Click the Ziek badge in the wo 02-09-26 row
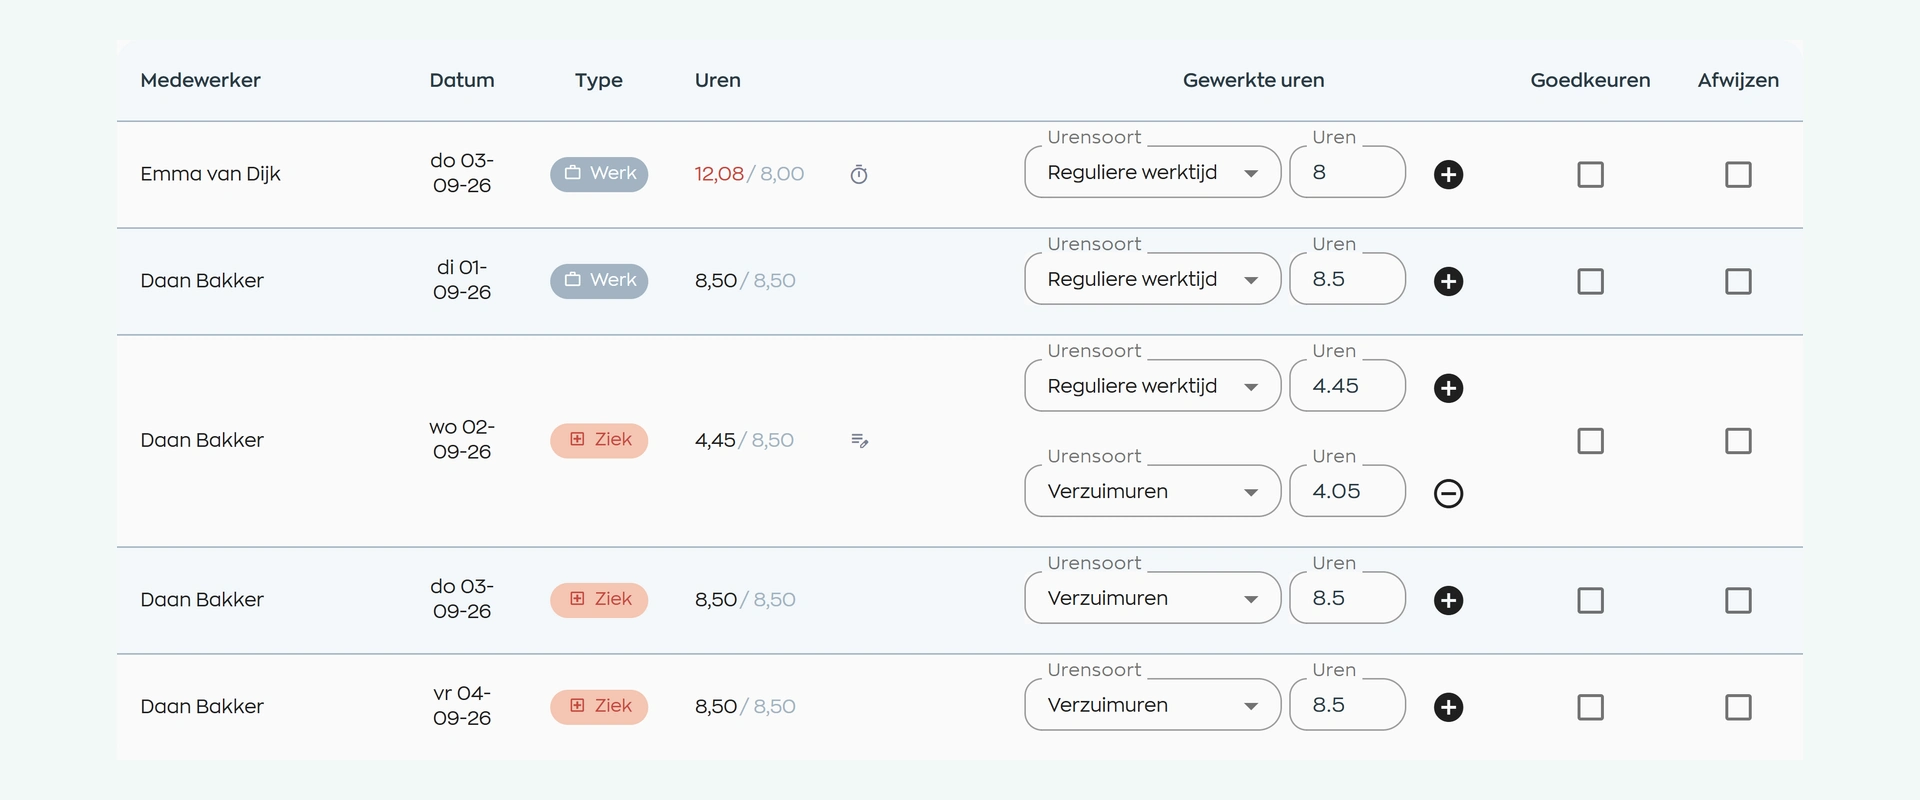This screenshot has height=800, width=1920. pyautogui.click(x=599, y=440)
